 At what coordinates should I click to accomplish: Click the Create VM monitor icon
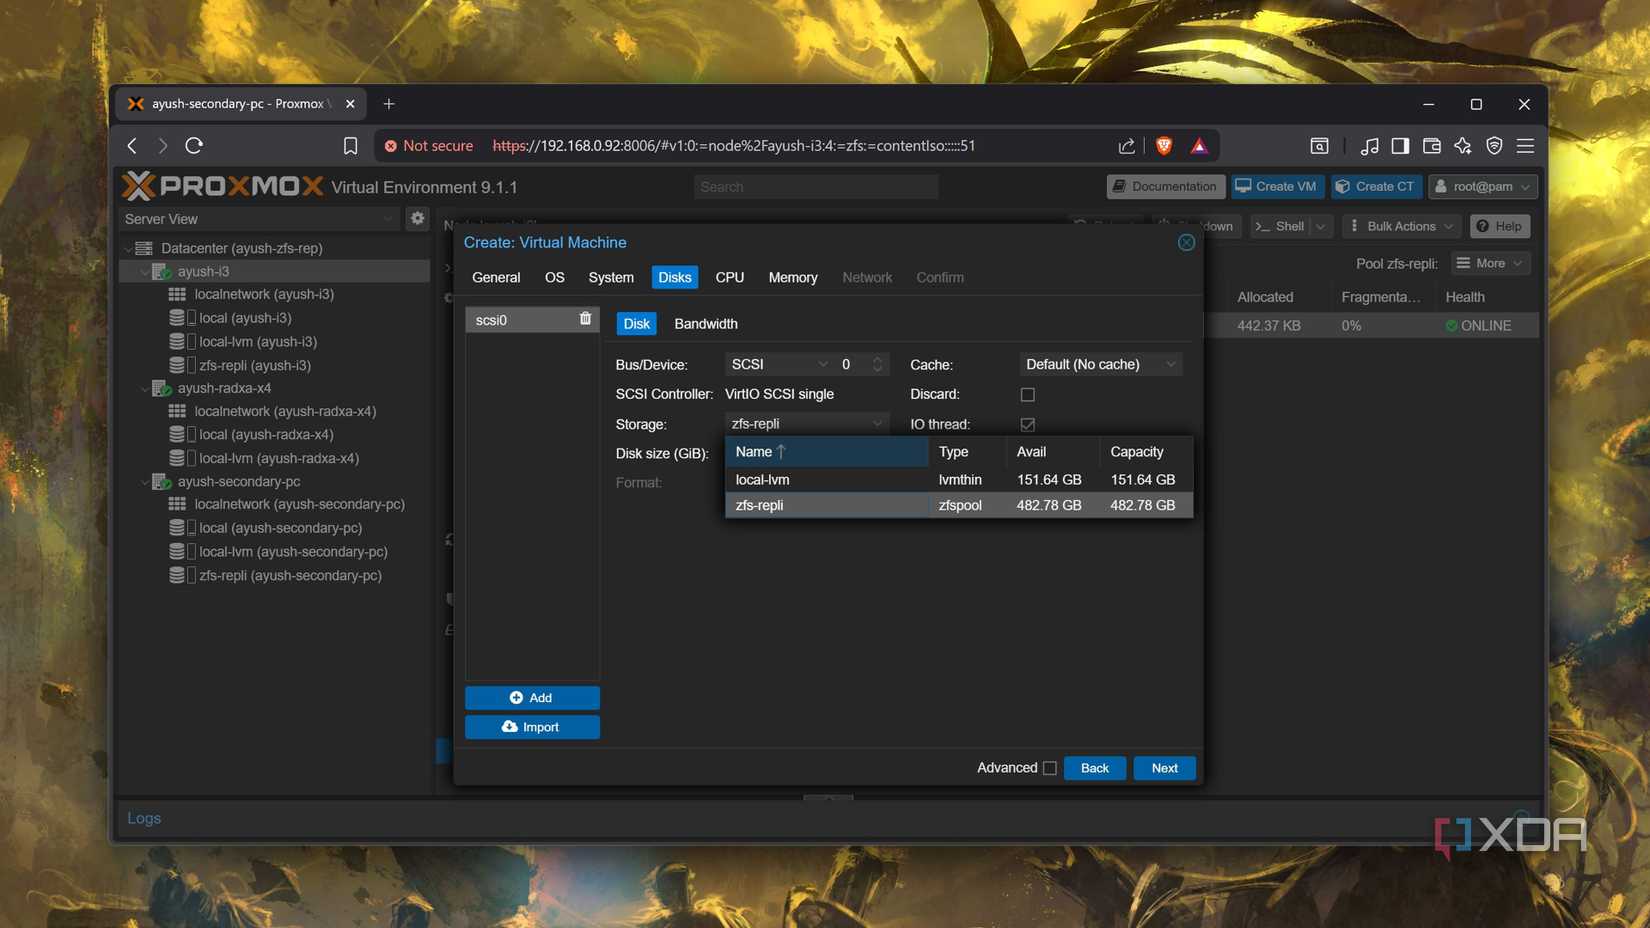[1242, 186]
